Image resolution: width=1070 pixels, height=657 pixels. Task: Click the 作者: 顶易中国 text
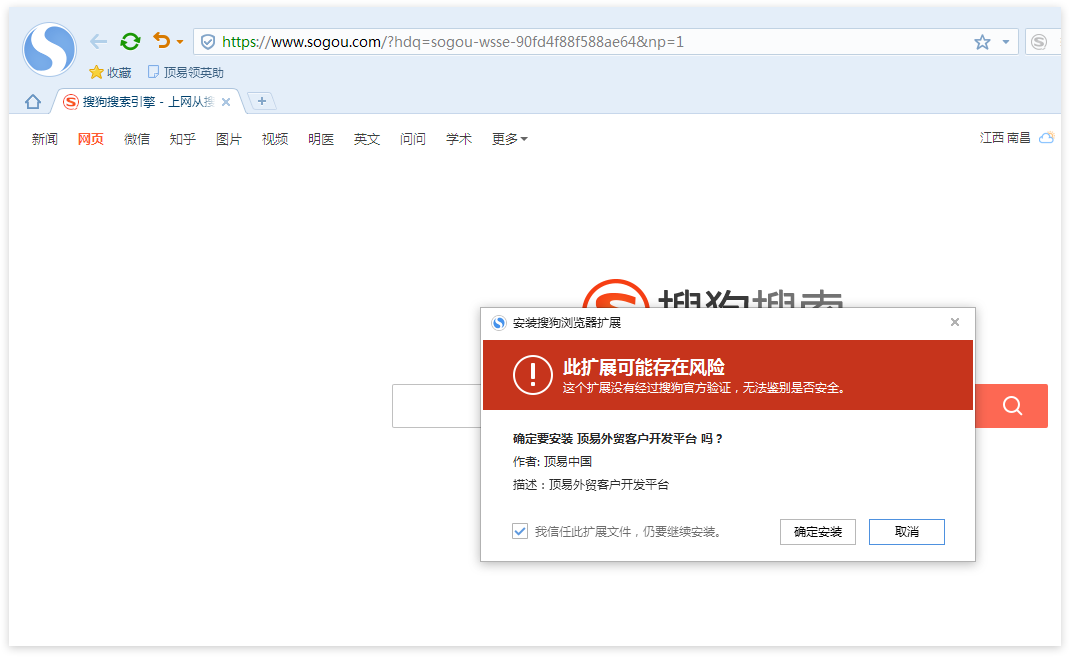click(552, 462)
